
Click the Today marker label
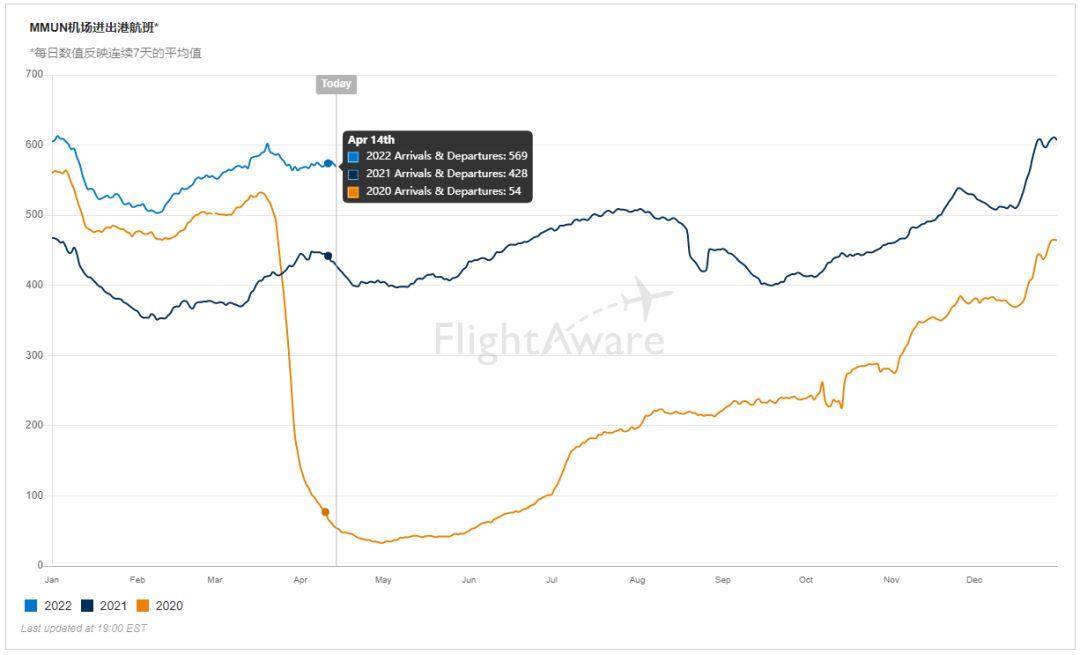[336, 84]
